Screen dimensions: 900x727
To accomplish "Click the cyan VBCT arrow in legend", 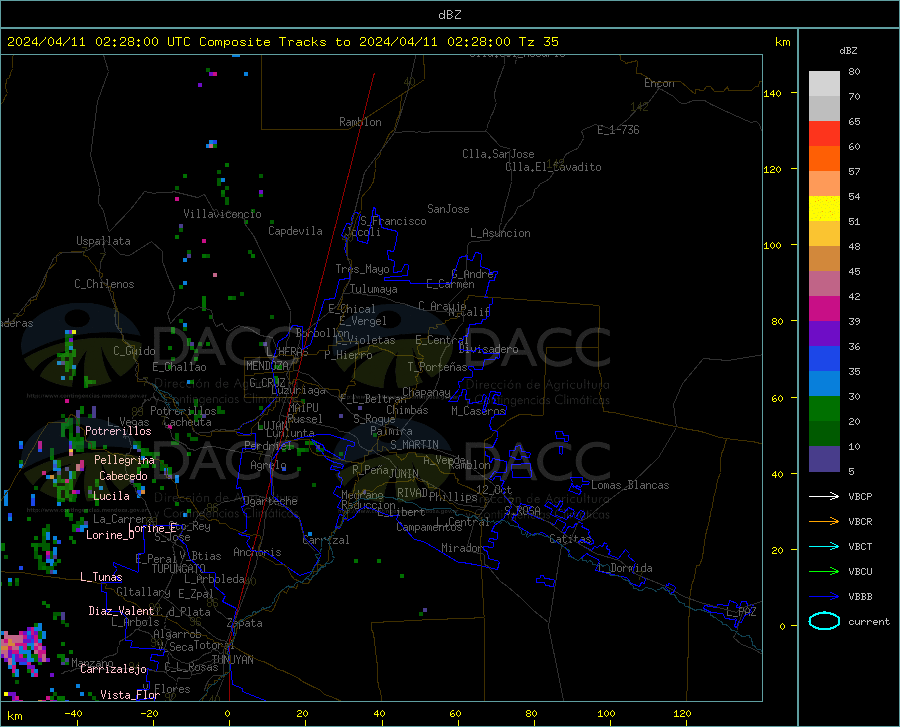I will point(824,546).
